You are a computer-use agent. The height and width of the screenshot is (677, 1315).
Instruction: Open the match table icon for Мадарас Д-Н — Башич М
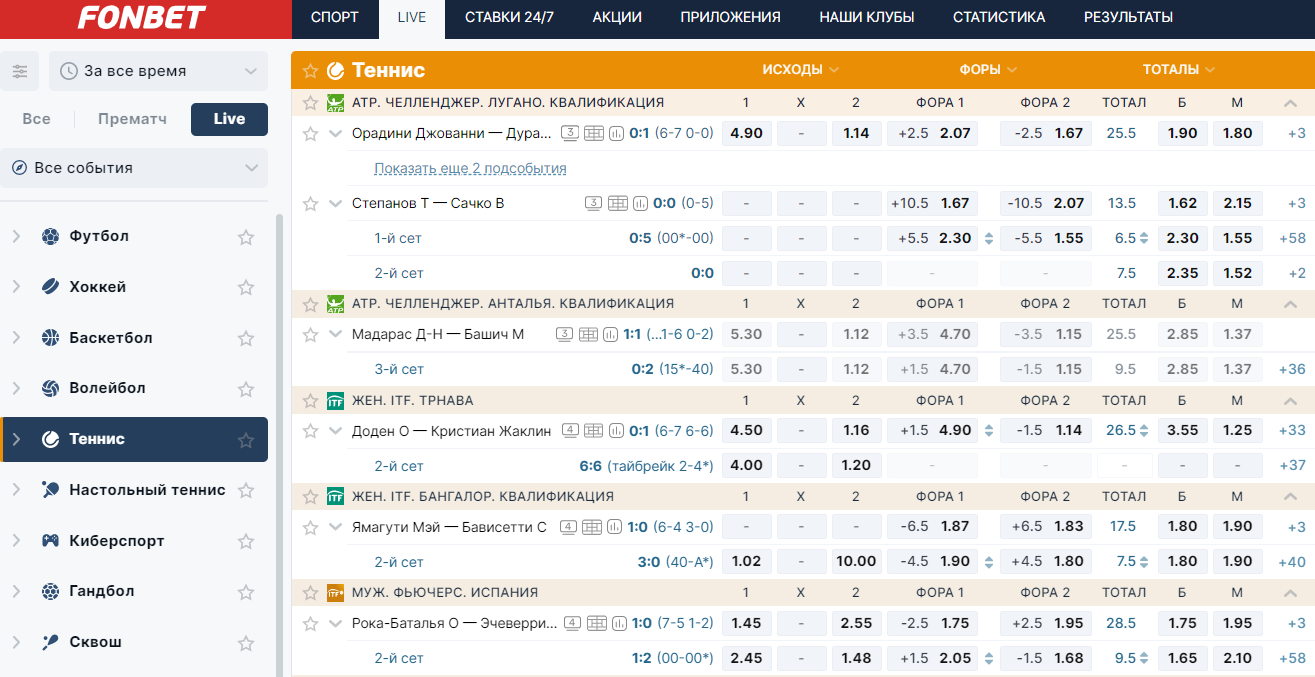(x=588, y=334)
